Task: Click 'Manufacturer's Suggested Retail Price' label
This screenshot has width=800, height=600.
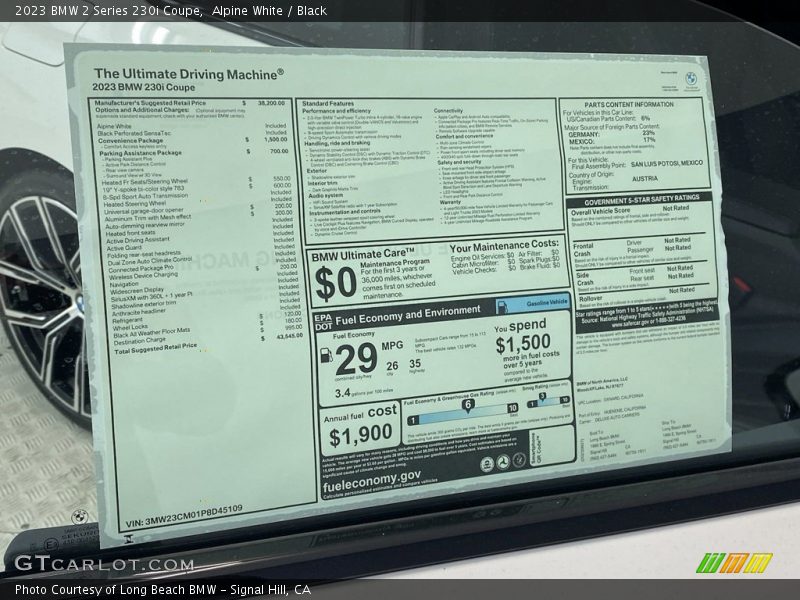Action: tap(150, 103)
